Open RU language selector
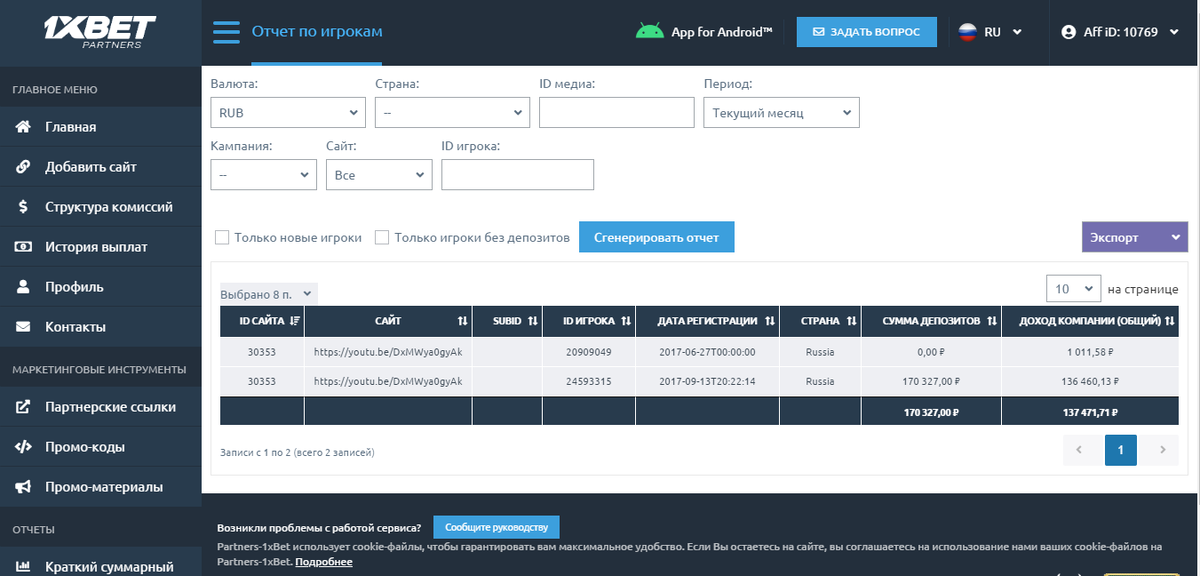Viewport: 1200px width, 576px height. [x=990, y=32]
